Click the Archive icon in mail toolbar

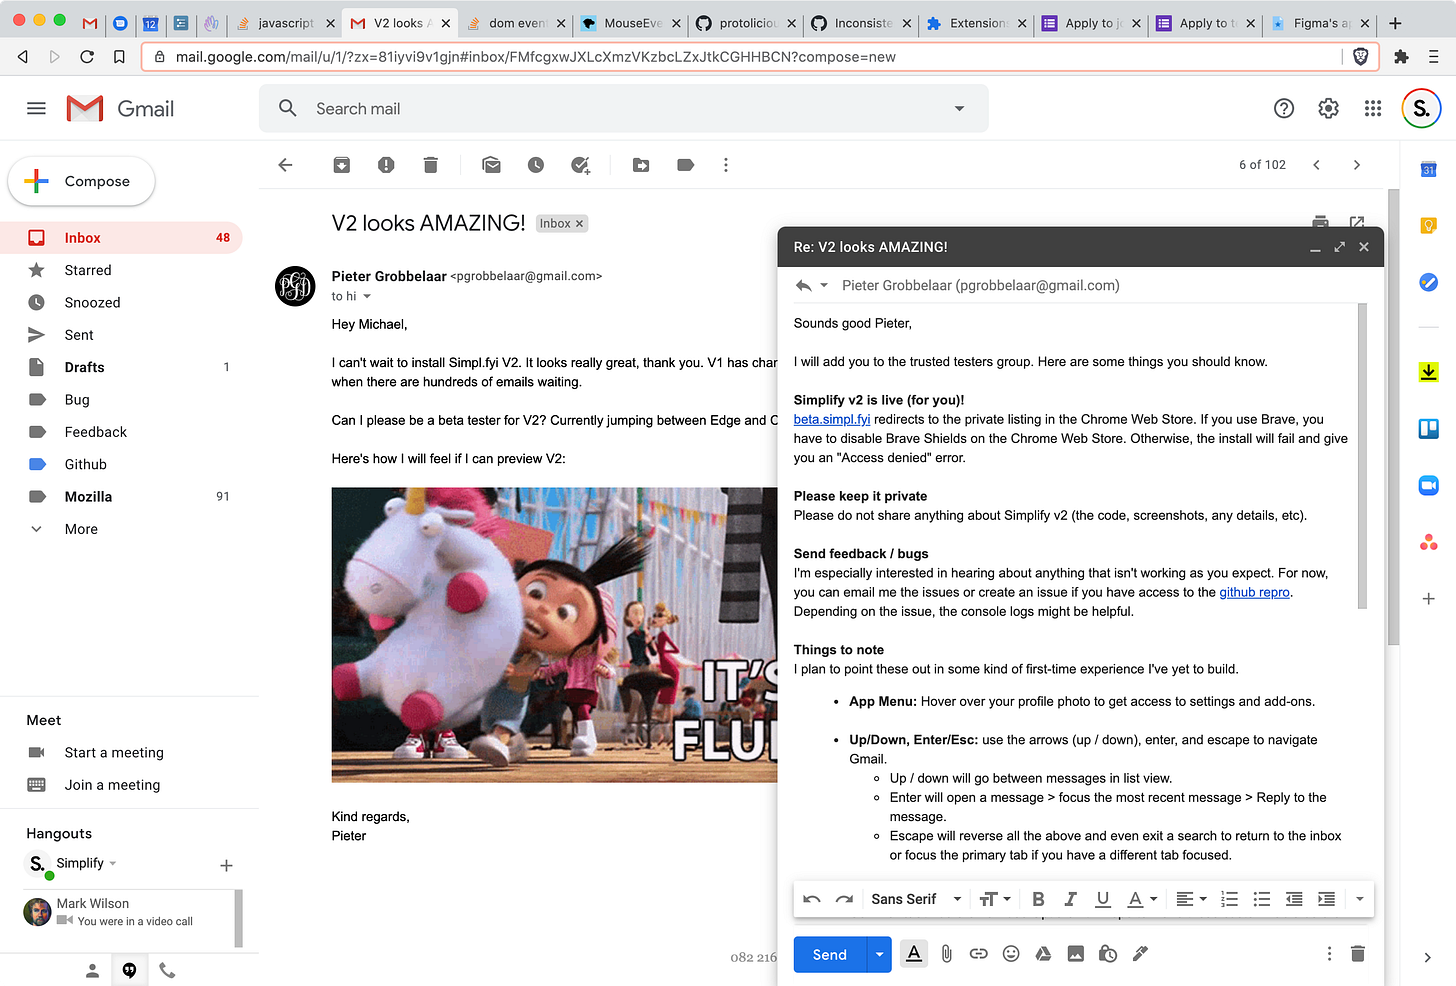click(342, 165)
